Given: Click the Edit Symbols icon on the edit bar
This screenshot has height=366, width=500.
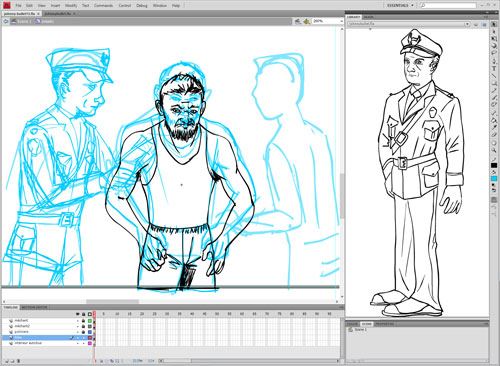Looking at the screenshot, I should coord(307,21).
